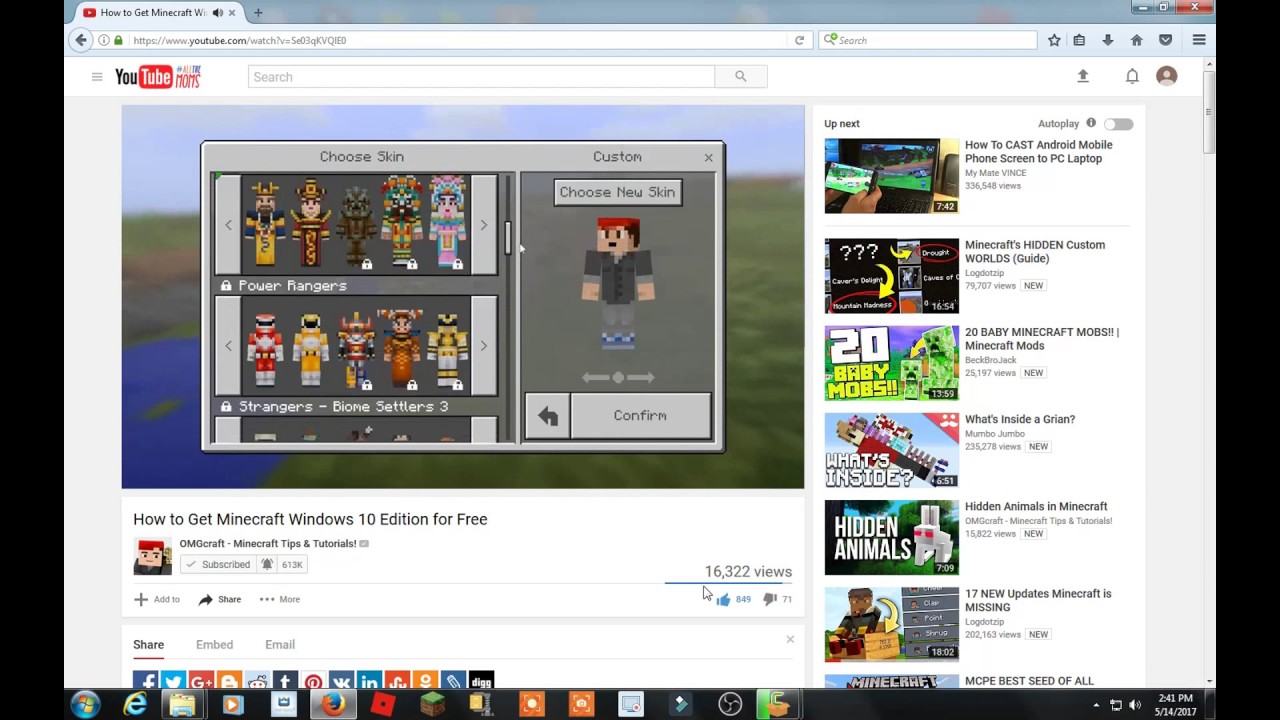This screenshot has width=1280, height=720.
Task: Share on Tumblr icon
Action: tap(285, 682)
